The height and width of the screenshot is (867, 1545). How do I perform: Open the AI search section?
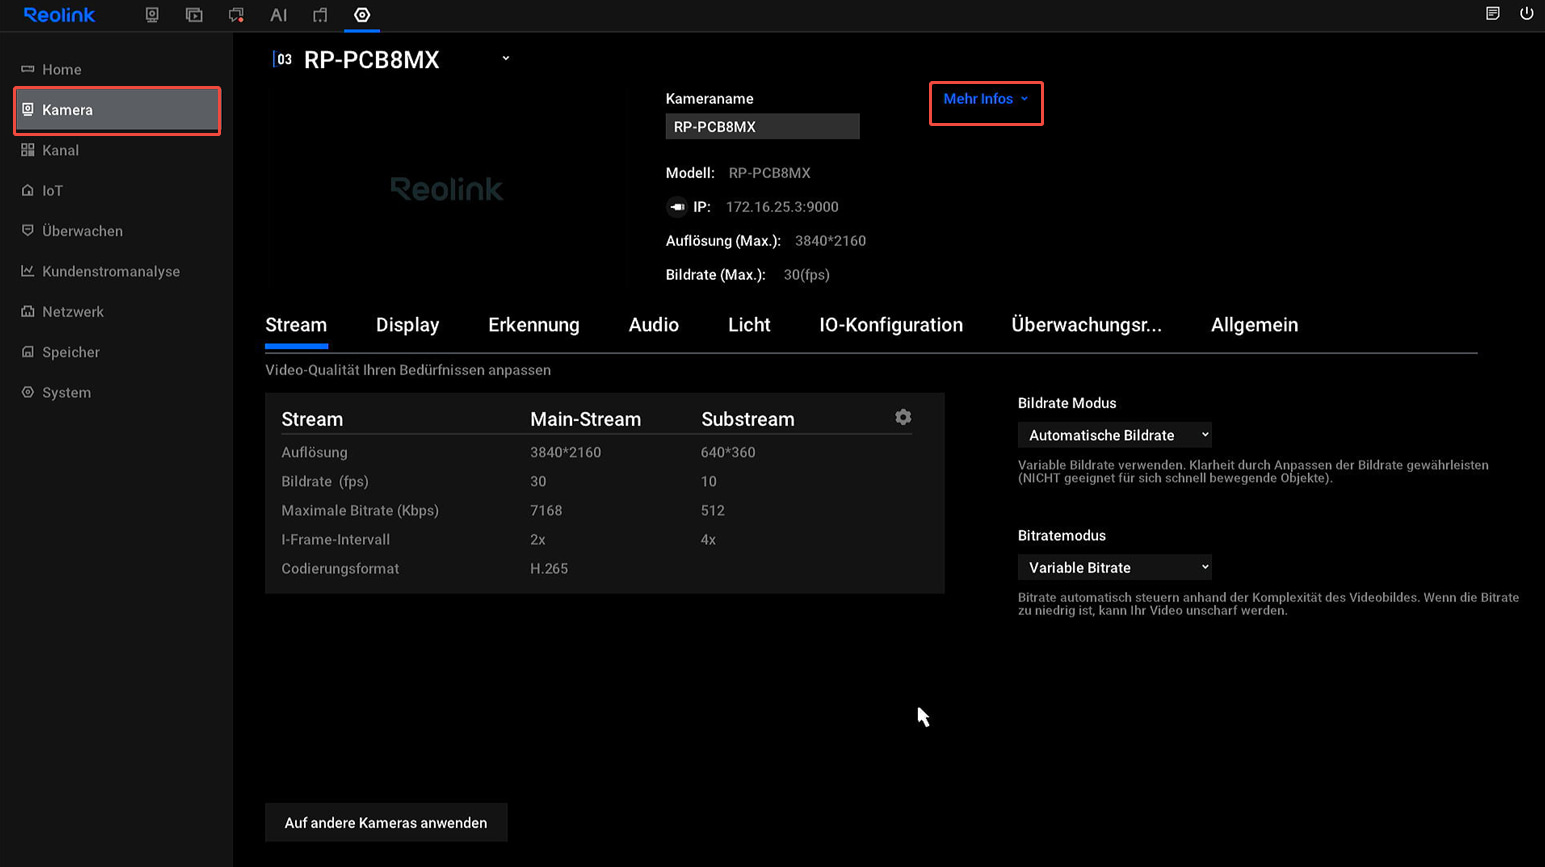279,15
